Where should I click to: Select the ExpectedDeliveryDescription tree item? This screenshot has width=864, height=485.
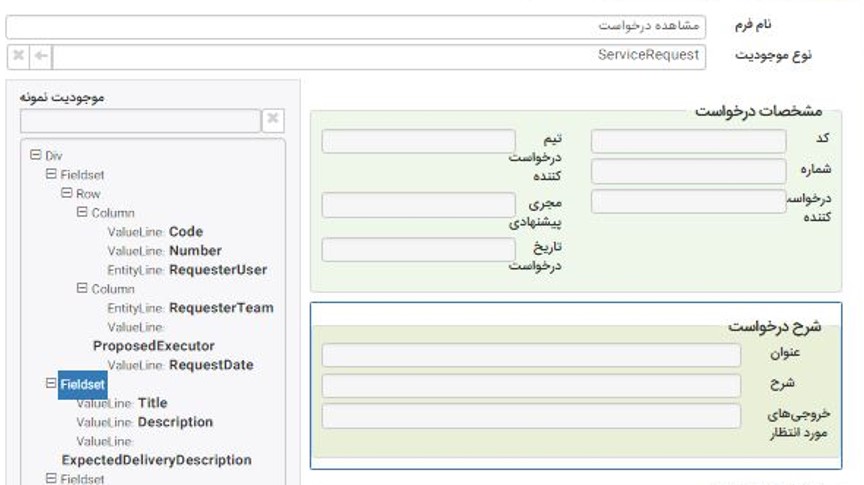coord(156,460)
